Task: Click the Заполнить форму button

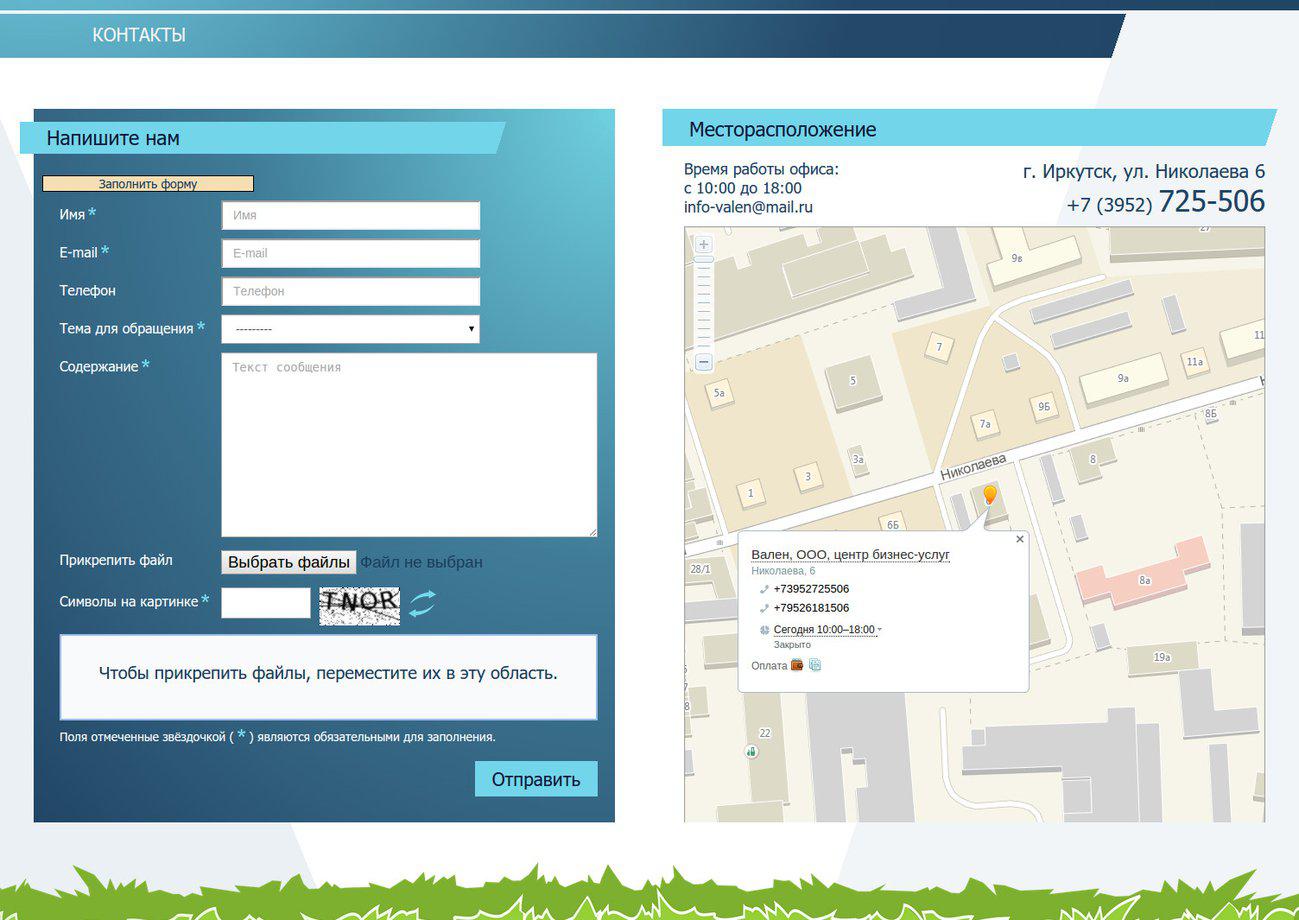Action: [148, 184]
